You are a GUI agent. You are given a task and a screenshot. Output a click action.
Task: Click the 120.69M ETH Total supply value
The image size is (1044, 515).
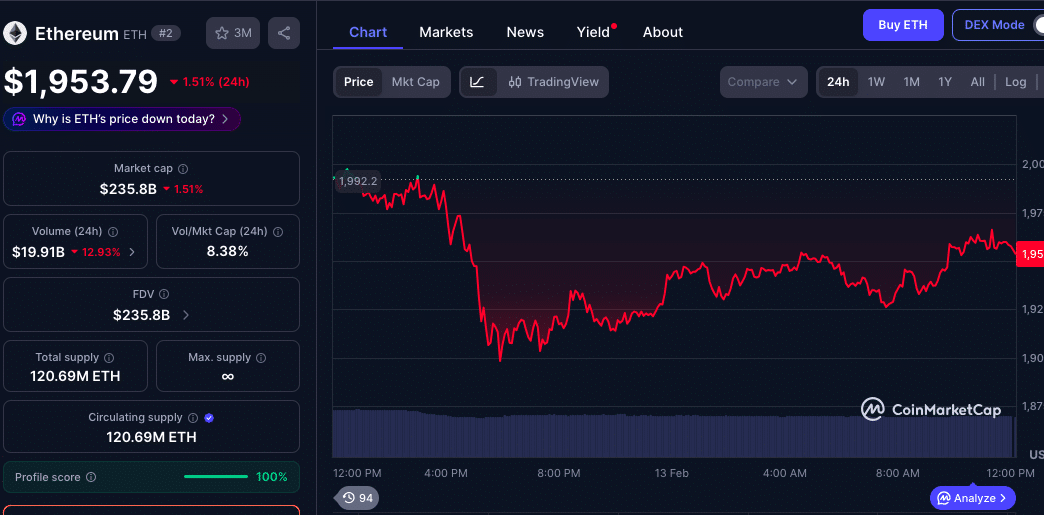[75, 376]
